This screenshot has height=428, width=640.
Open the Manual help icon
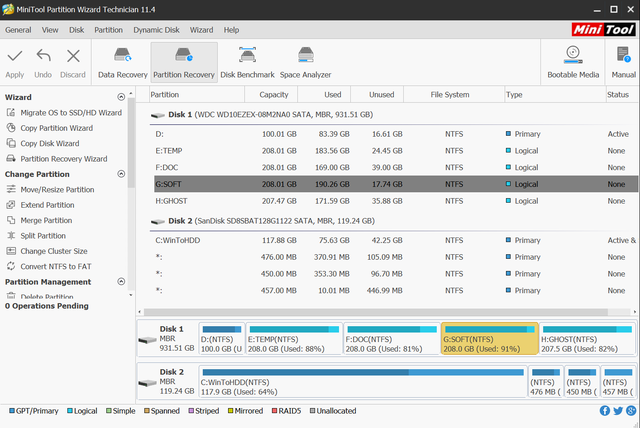tap(623, 62)
